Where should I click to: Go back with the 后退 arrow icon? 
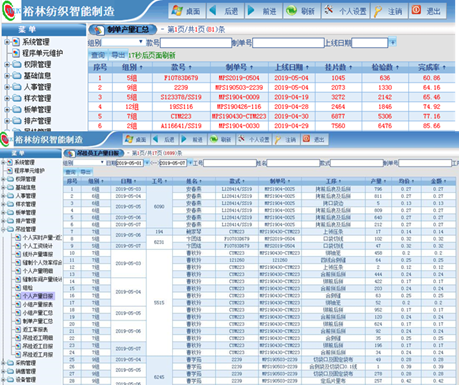[x=213, y=11]
